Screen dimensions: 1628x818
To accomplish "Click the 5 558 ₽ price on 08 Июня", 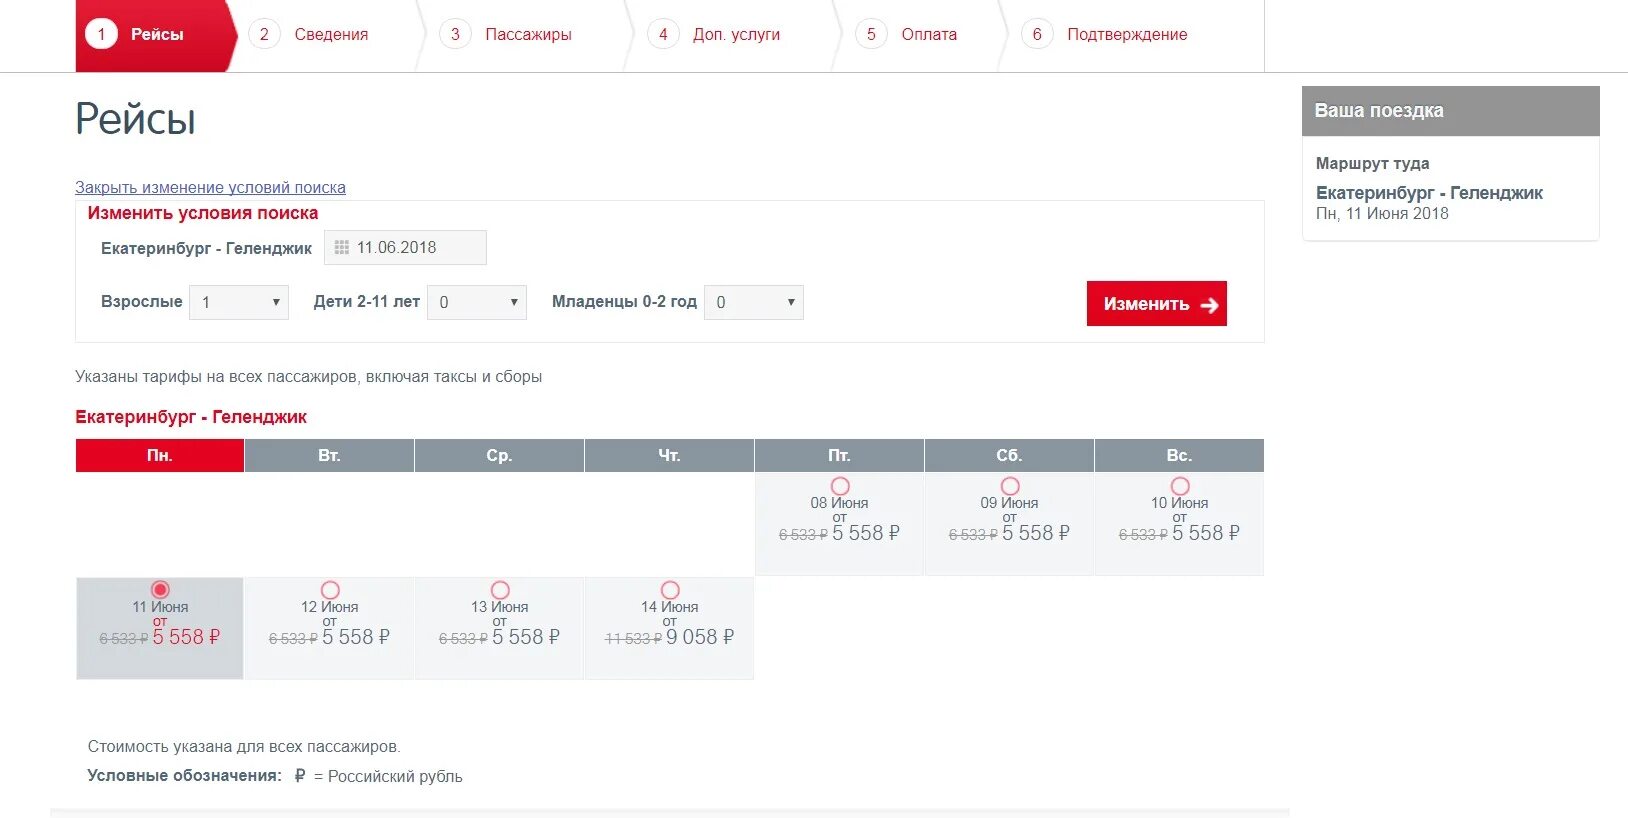I will 866,533.
